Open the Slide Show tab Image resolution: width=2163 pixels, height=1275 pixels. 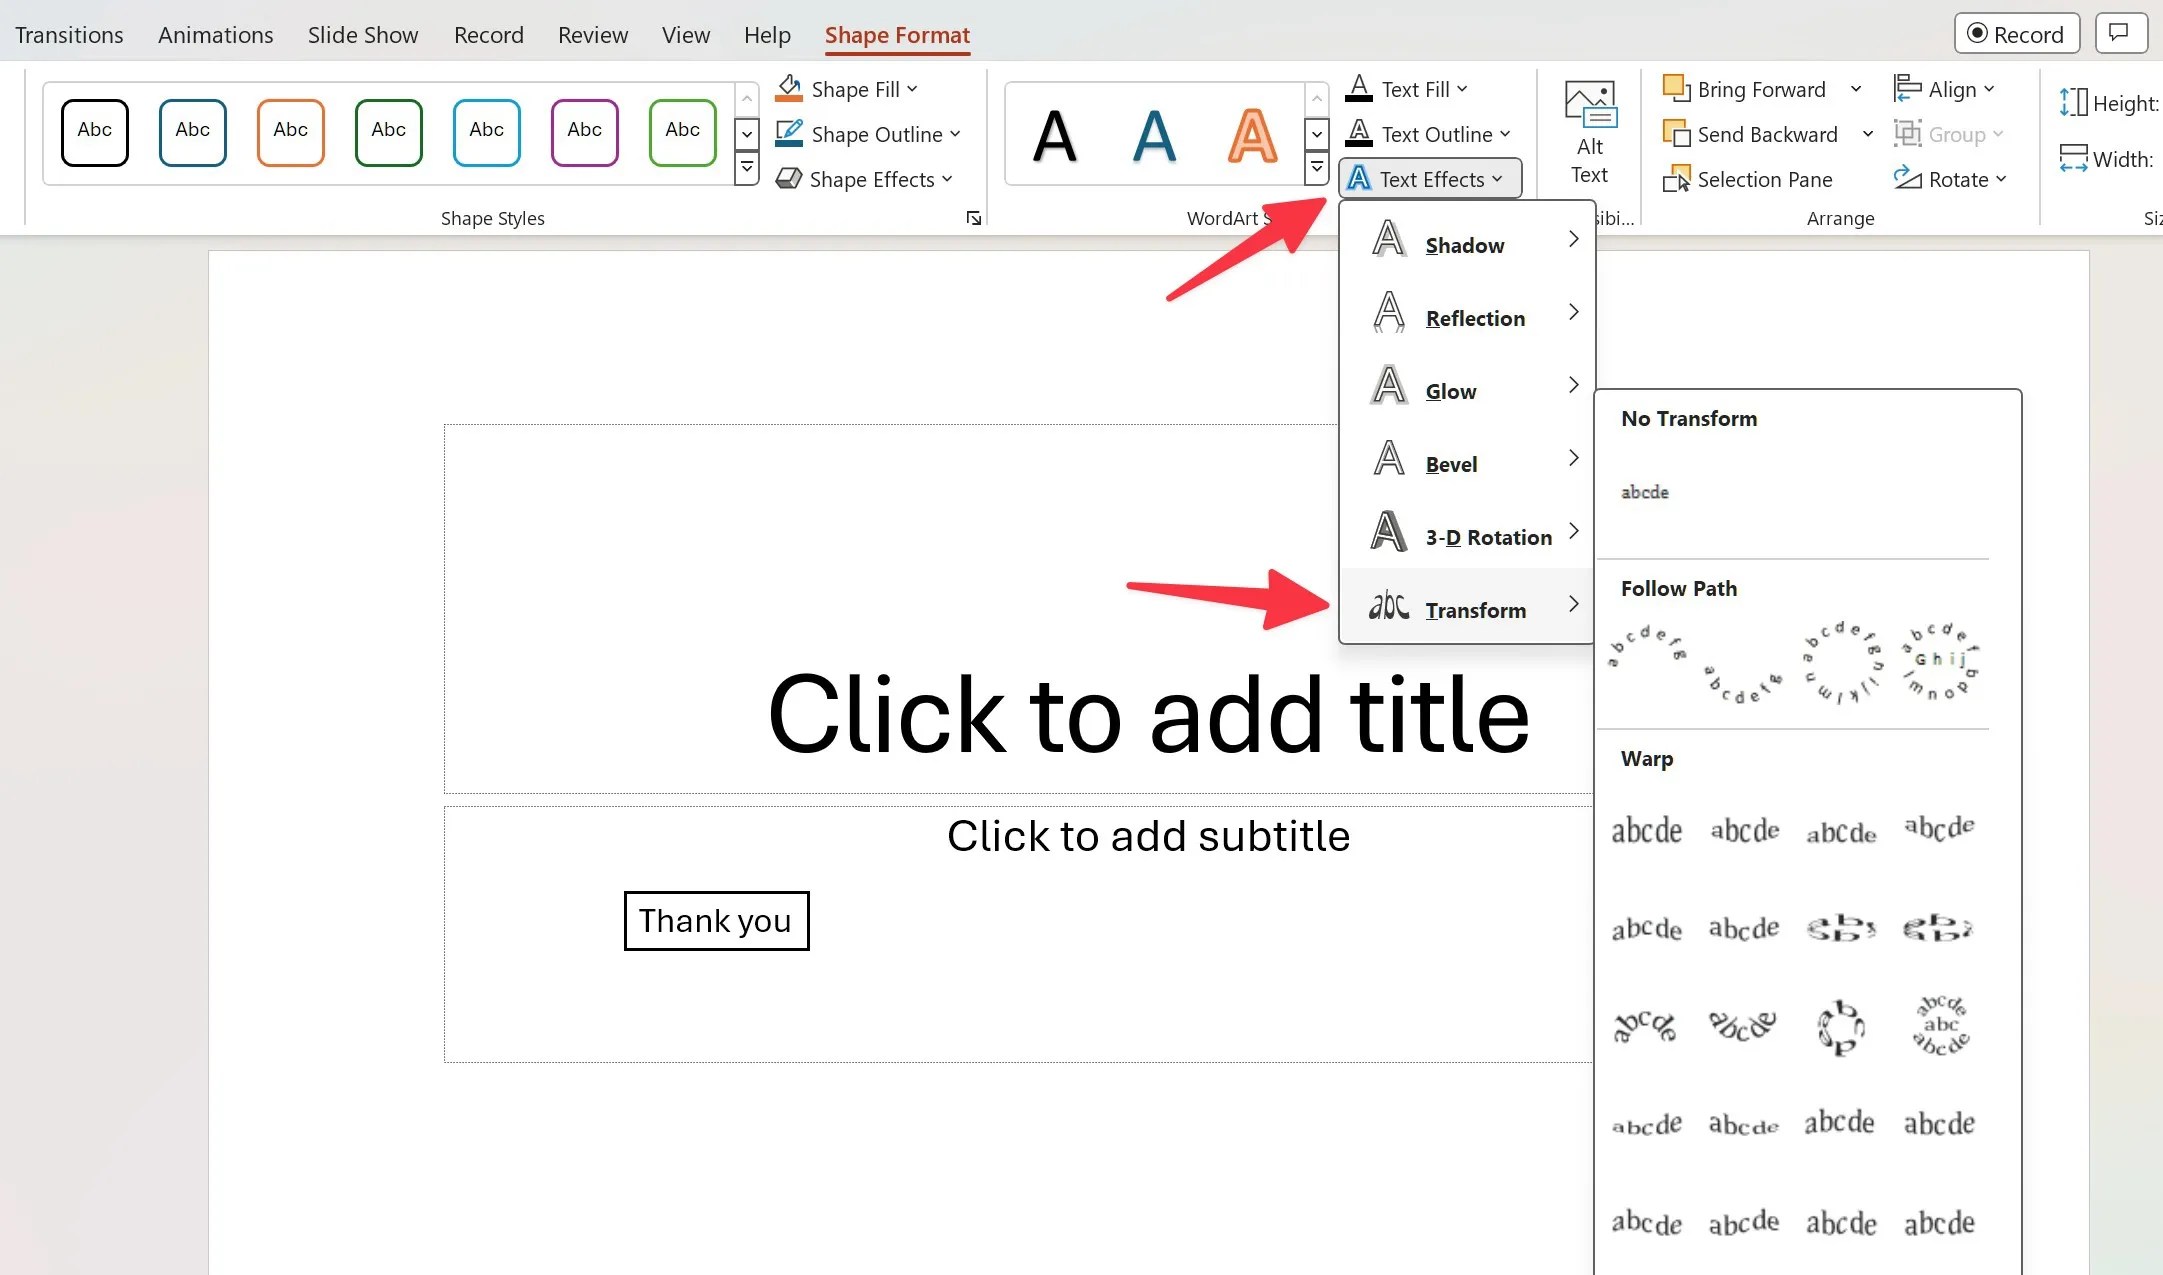click(x=363, y=34)
